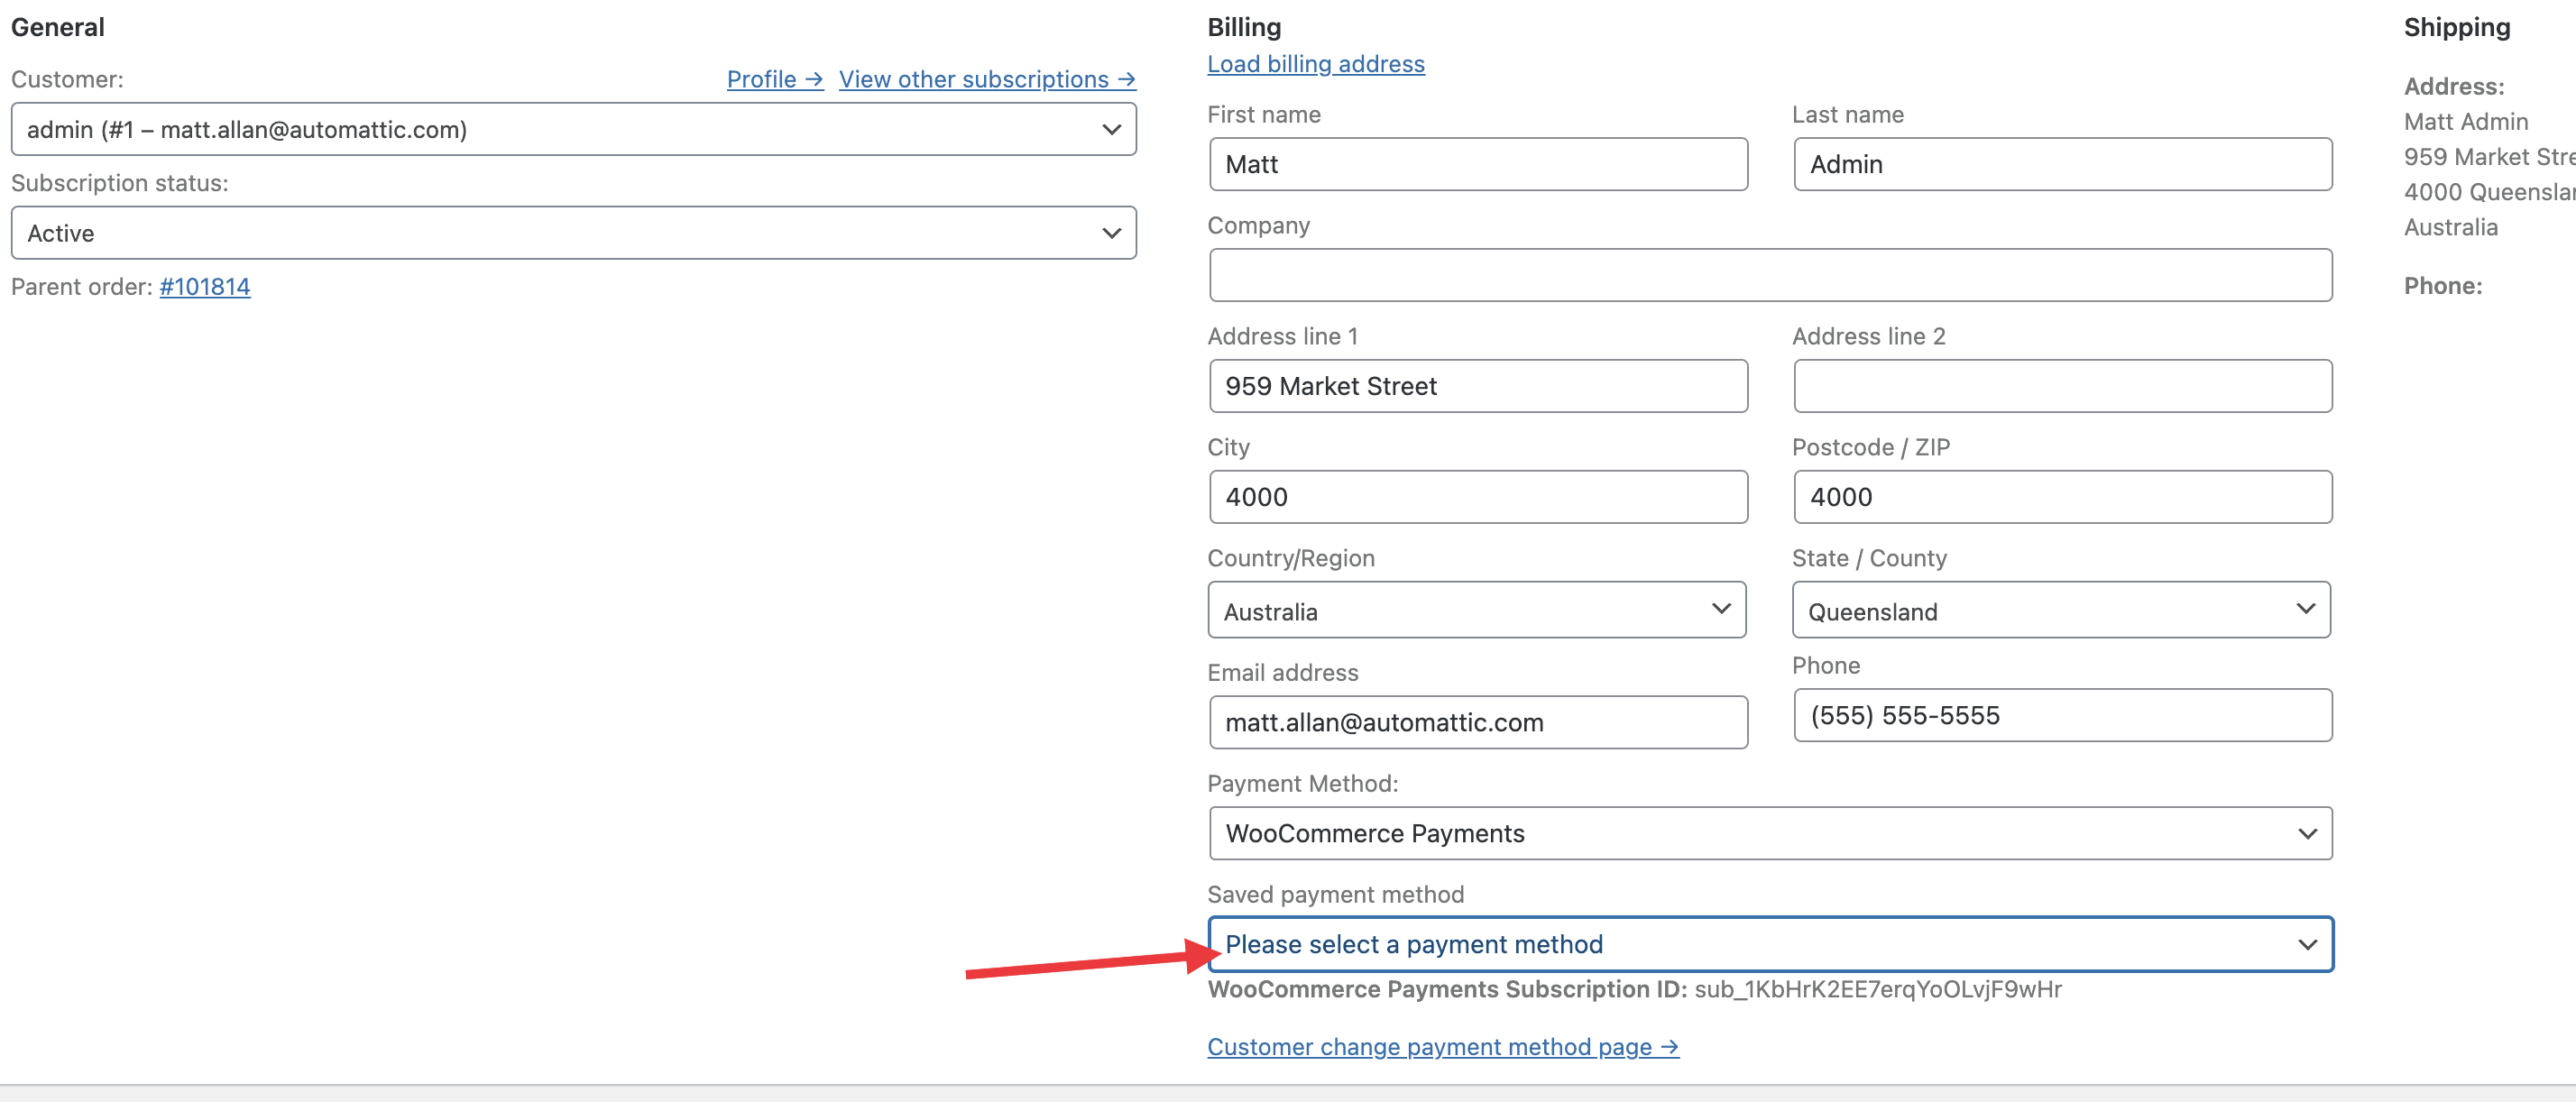This screenshot has height=1102, width=2576.
Task: Click the billing Email address field
Action: click(x=1477, y=722)
